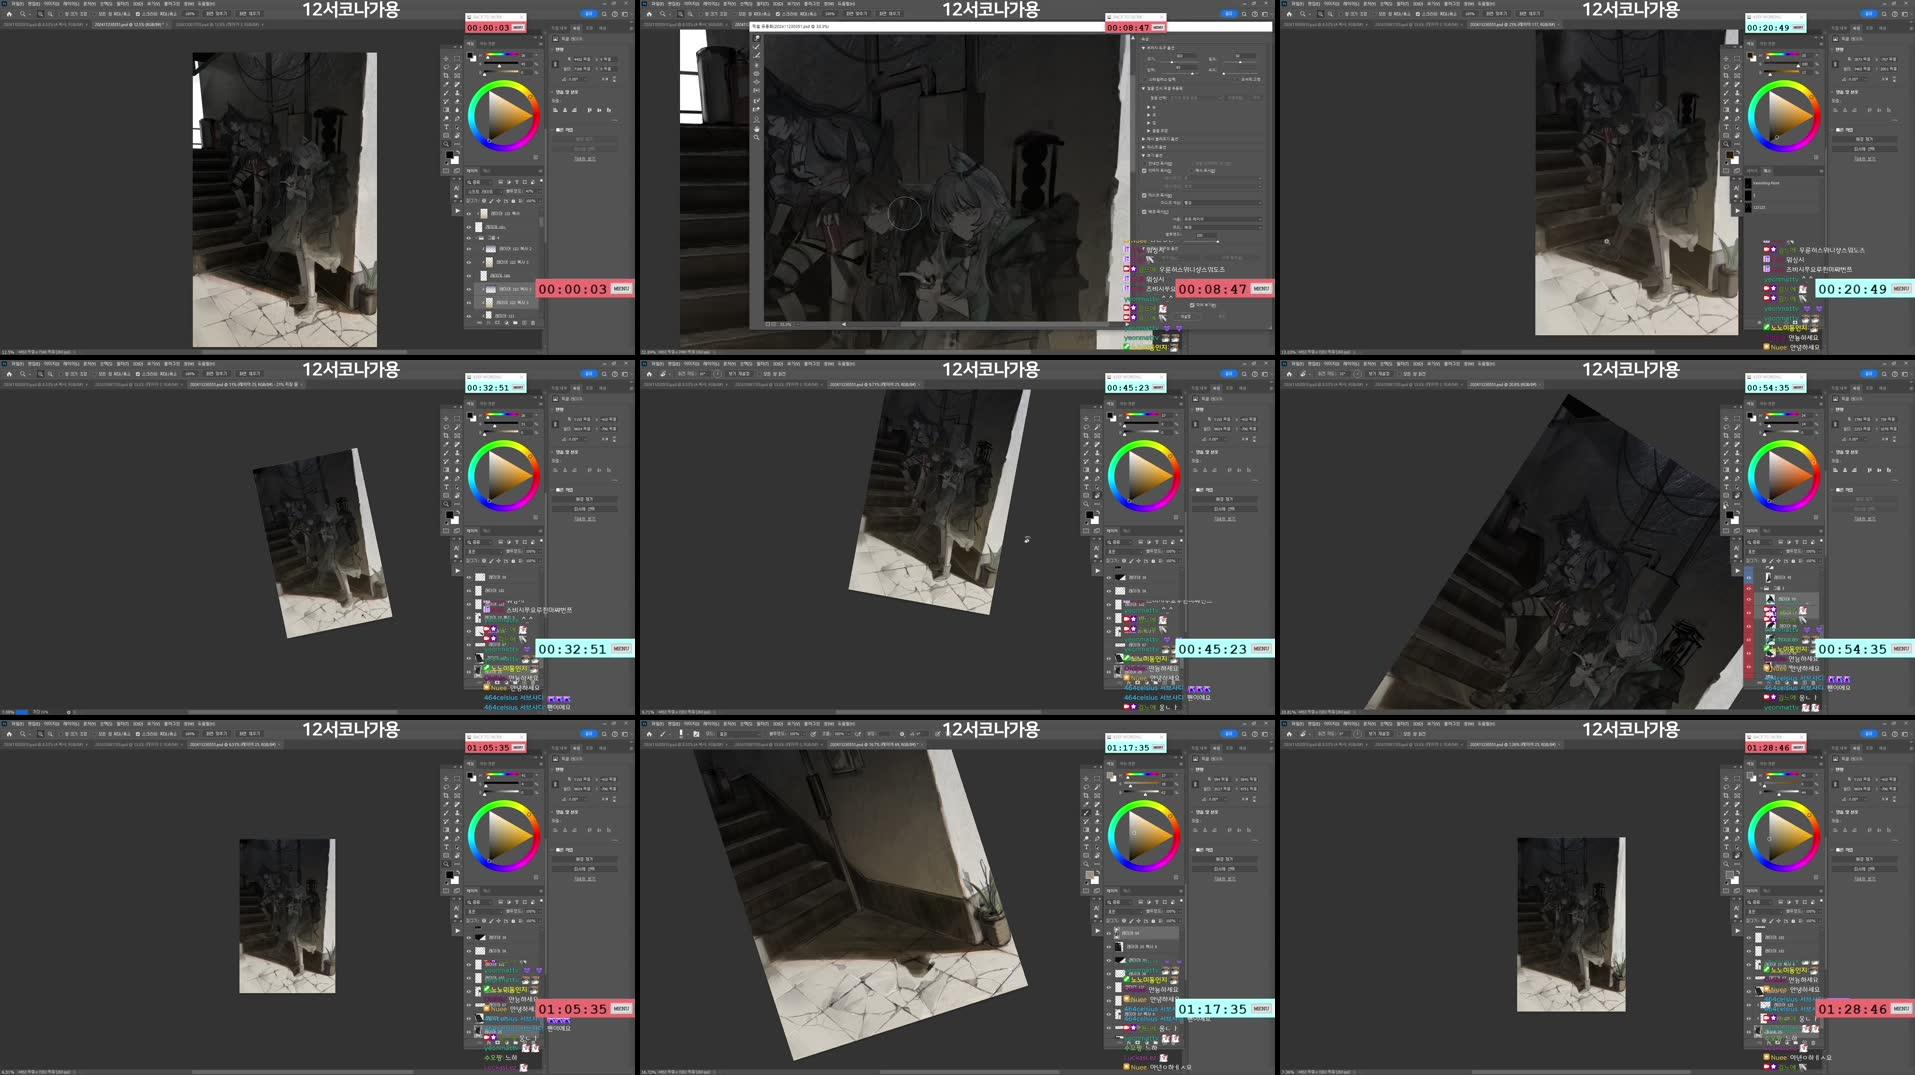
Task: Toggle Quick Mask mode in 00:00:03 frame
Action: coord(446,171)
